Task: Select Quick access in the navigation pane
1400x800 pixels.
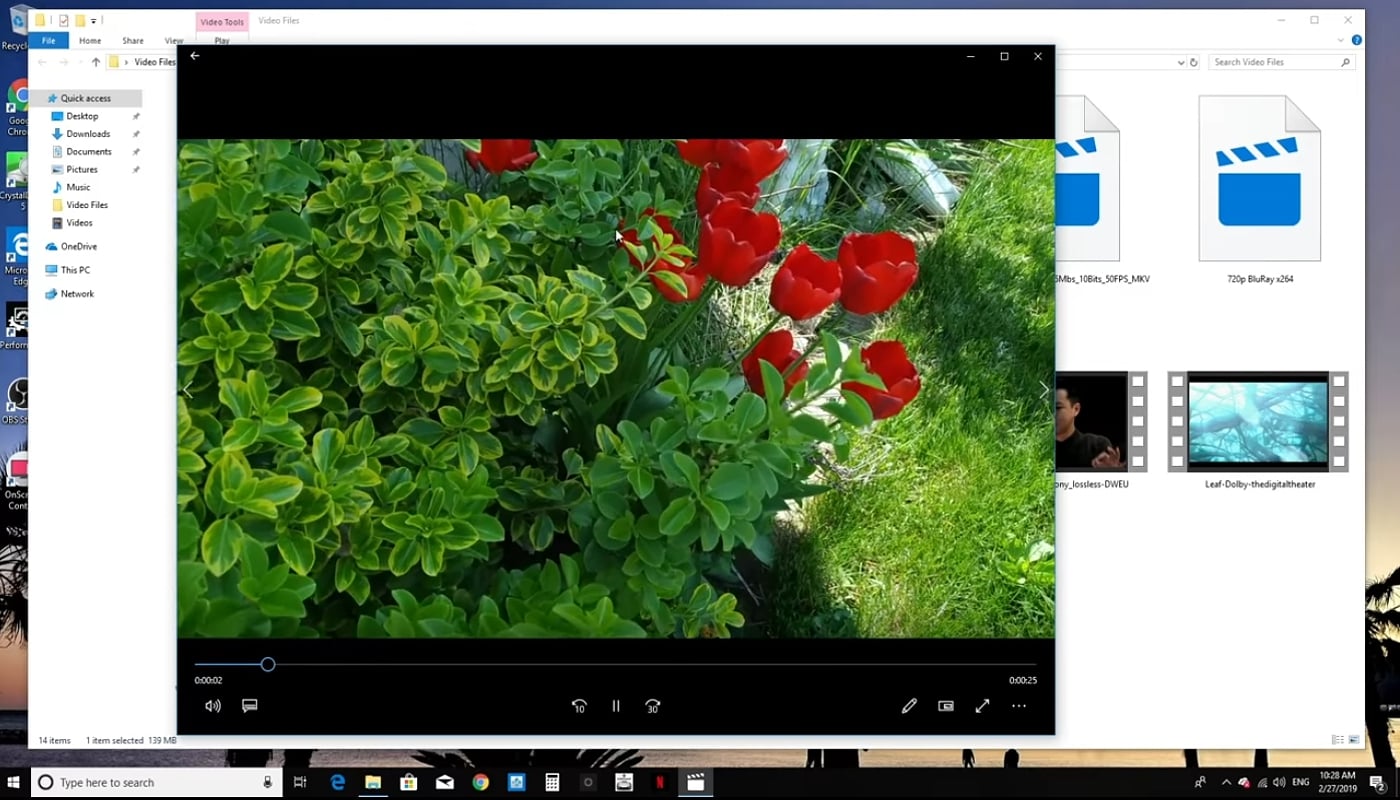Action: (x=85, y=98)
